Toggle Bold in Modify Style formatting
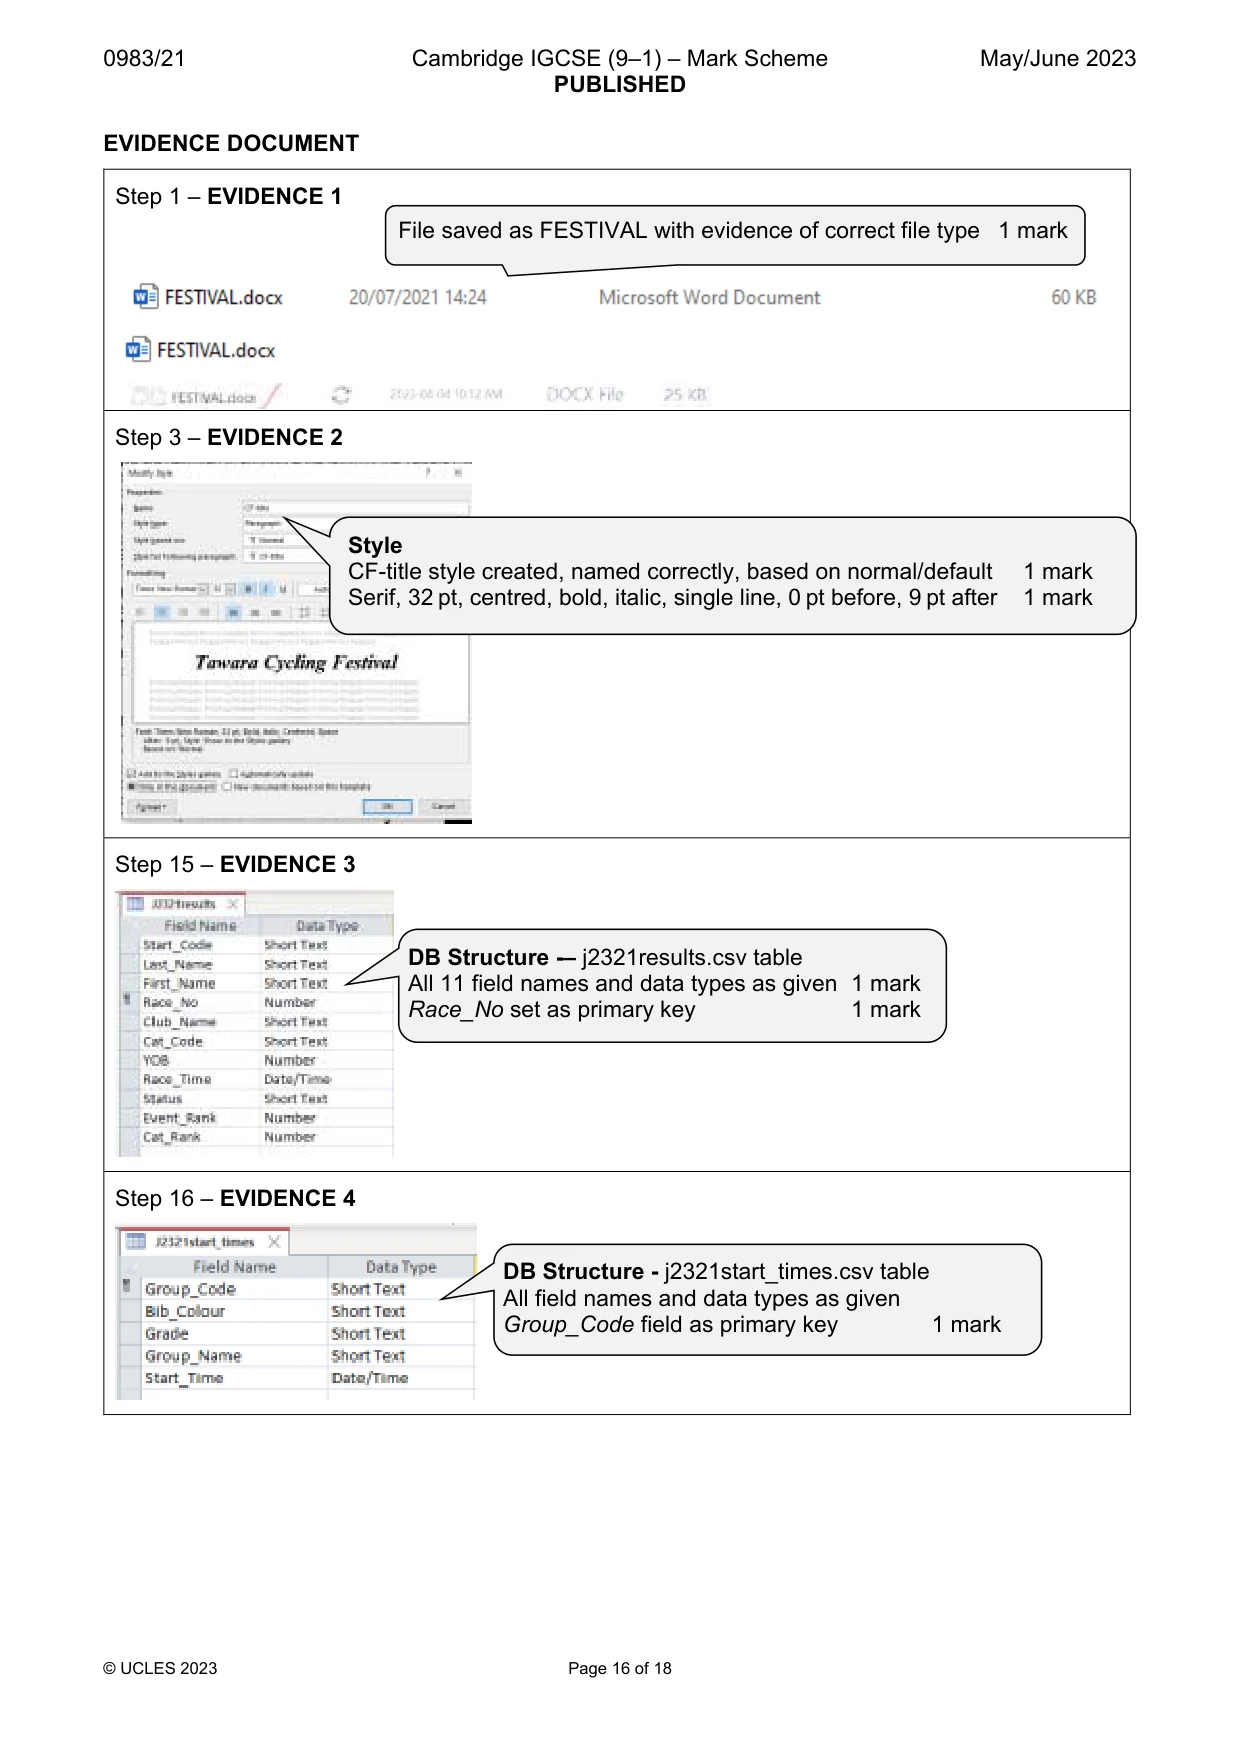Screen dimensions: 1241x1755 coord(248,589)
